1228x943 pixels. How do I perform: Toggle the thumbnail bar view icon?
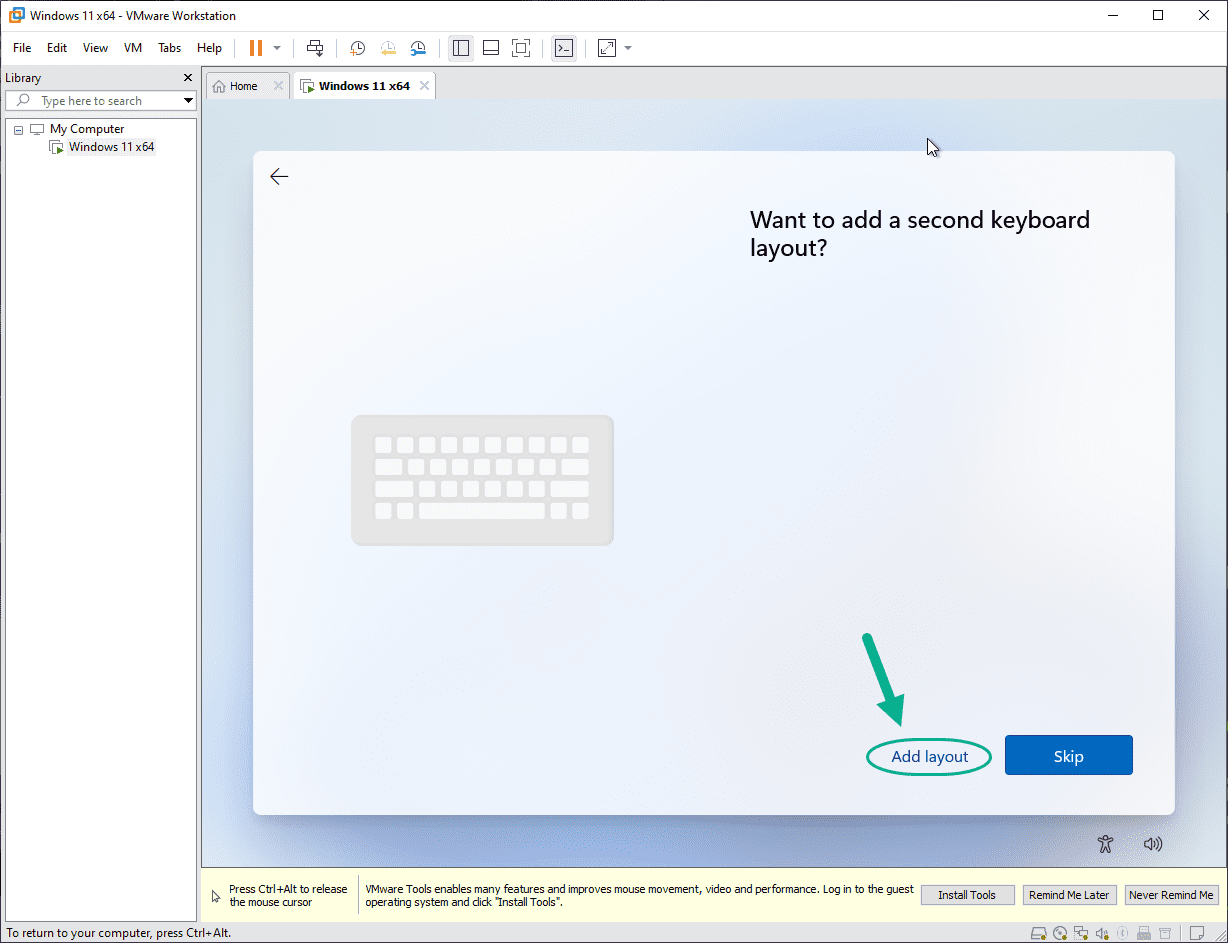tap(491, 48)
